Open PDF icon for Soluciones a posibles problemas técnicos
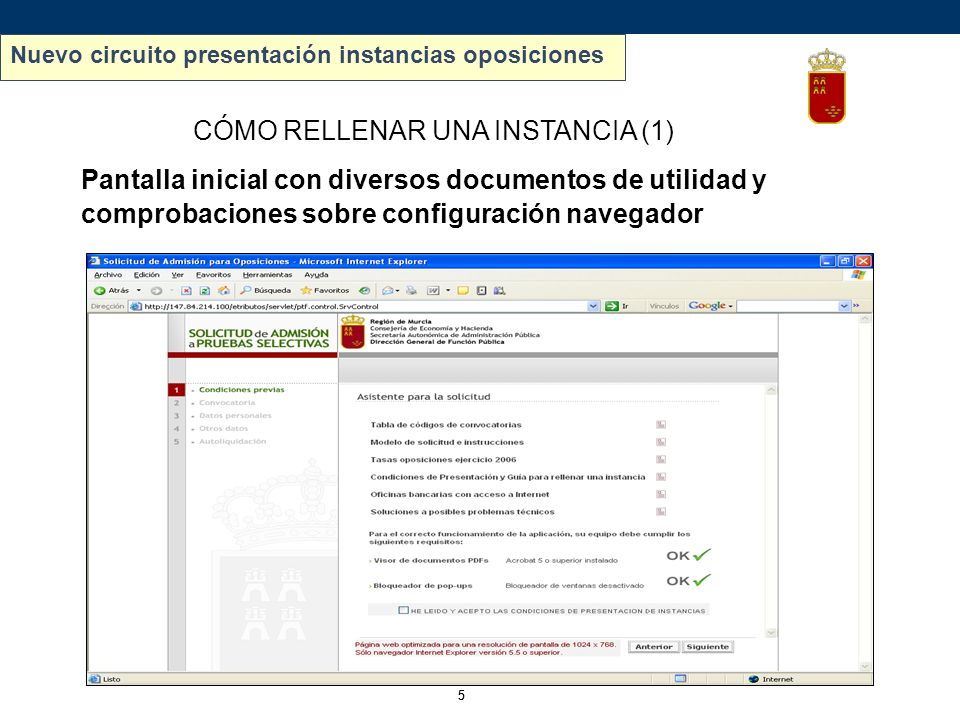Screen dimensions: 960x720 [x=661, y=512]
